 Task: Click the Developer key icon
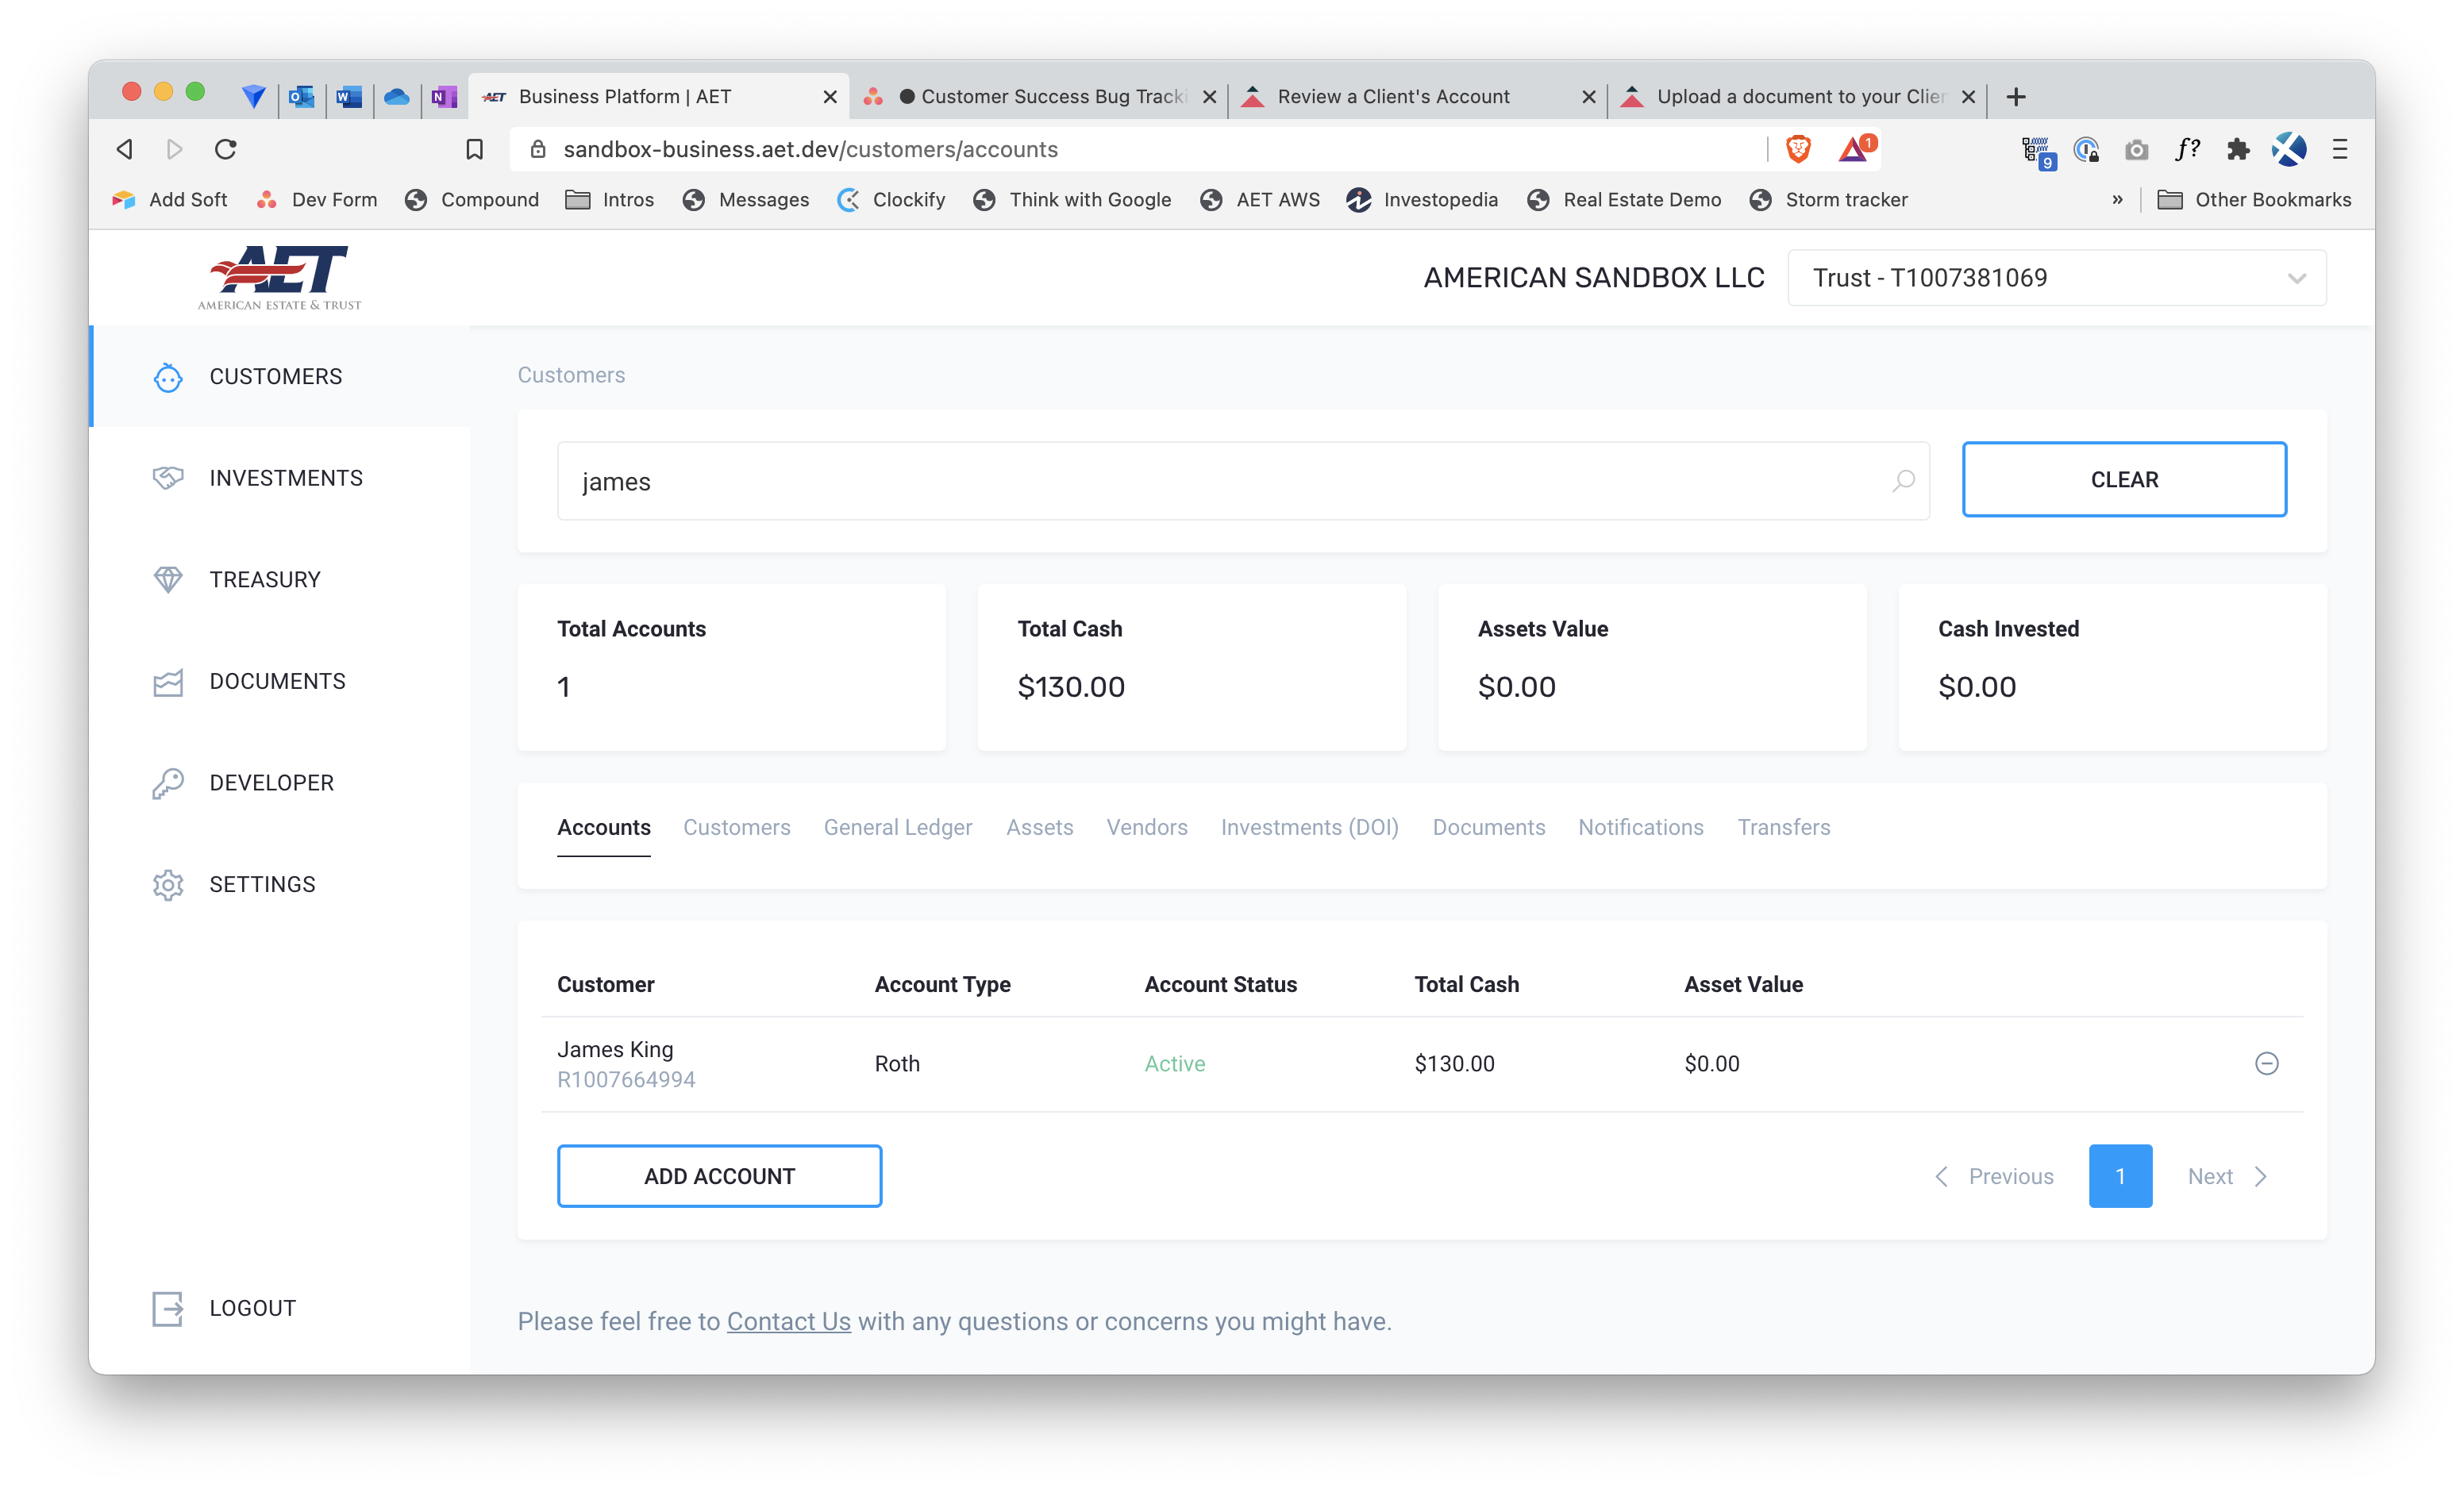tap(168, 783)
